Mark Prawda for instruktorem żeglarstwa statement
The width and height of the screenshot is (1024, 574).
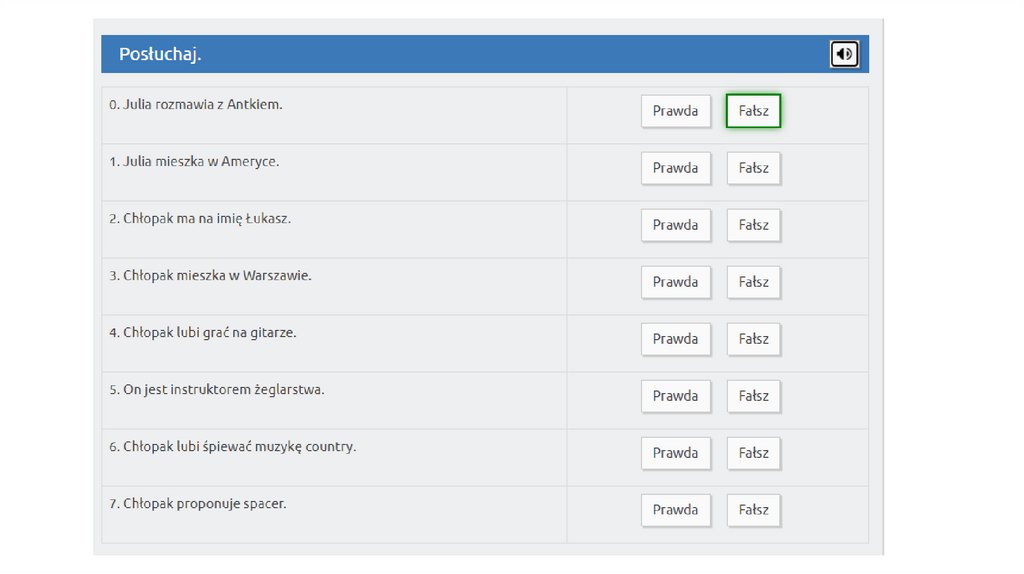[x=675, y=396]
